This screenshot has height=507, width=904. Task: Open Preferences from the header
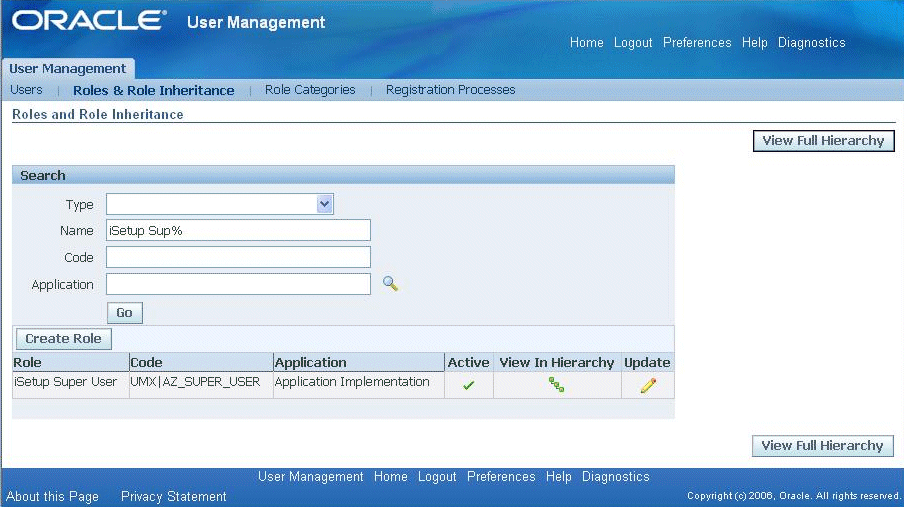click(697, 43)
